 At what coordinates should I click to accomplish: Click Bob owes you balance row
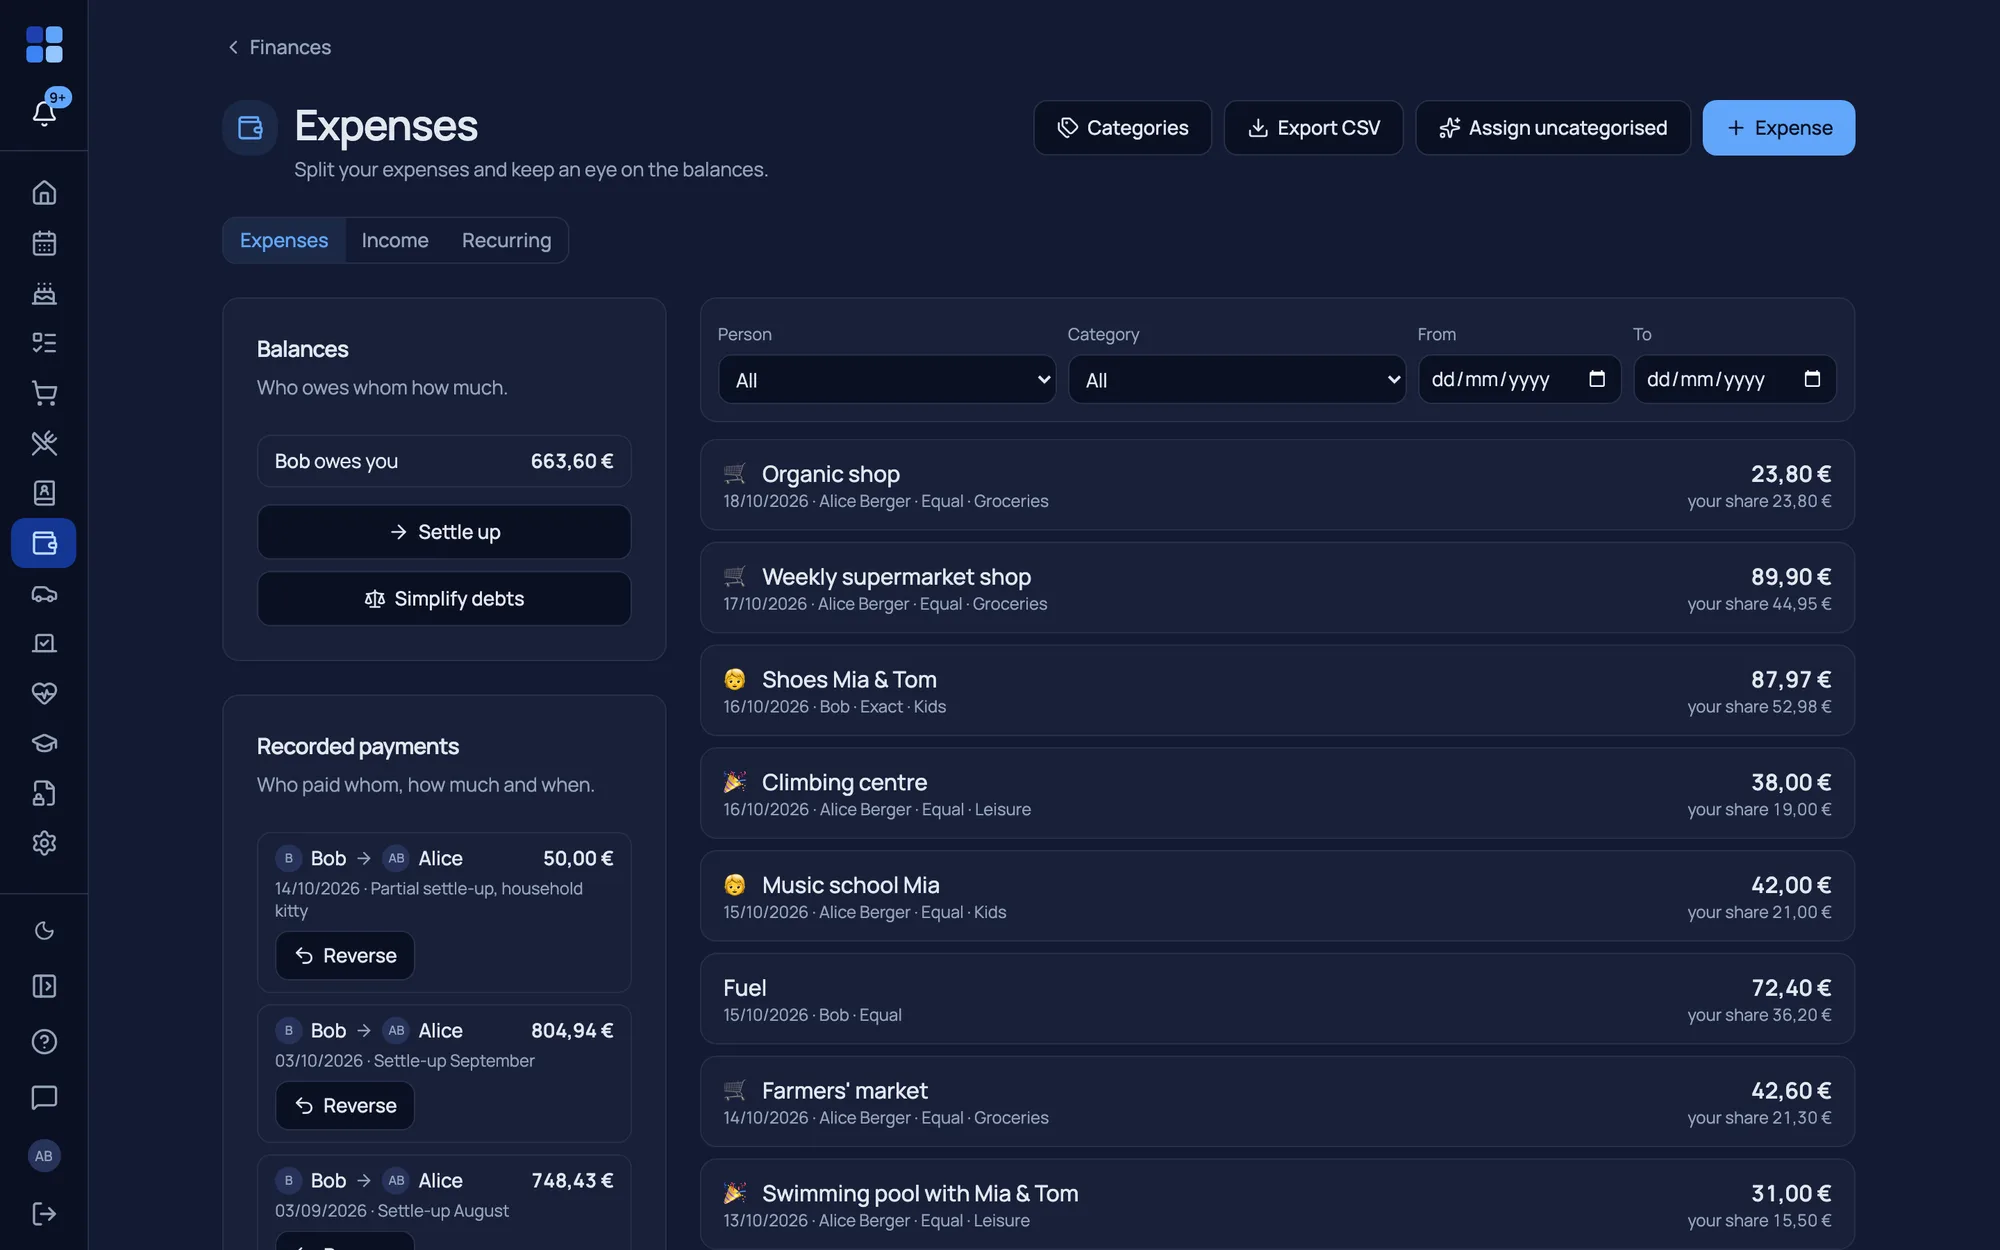[444, 461]
